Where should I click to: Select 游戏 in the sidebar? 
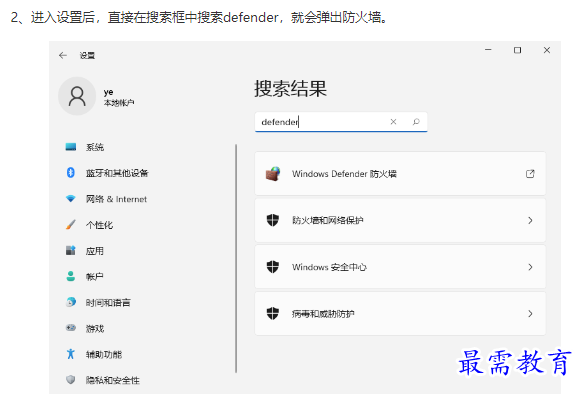95,329
